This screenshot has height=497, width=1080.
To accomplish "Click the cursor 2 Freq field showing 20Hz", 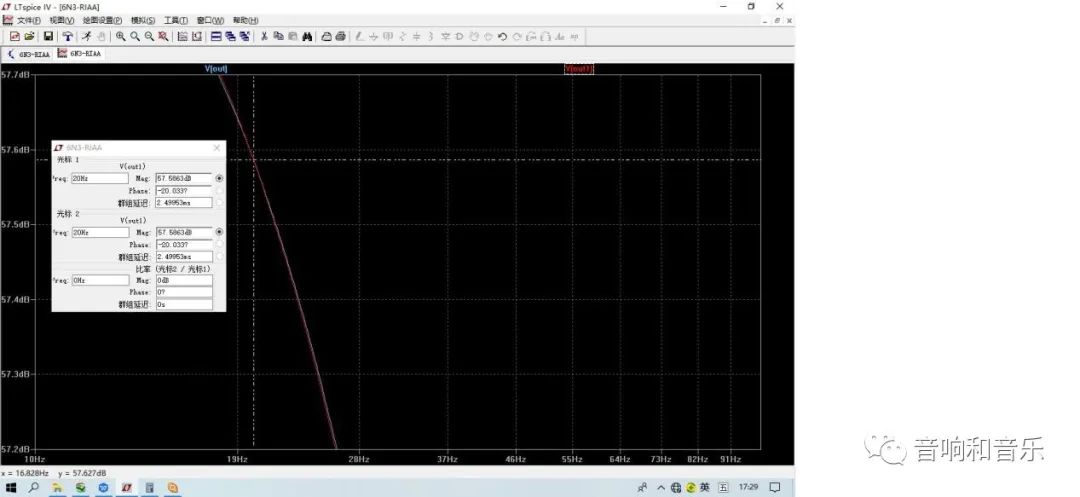I will [x=100, y=233].
